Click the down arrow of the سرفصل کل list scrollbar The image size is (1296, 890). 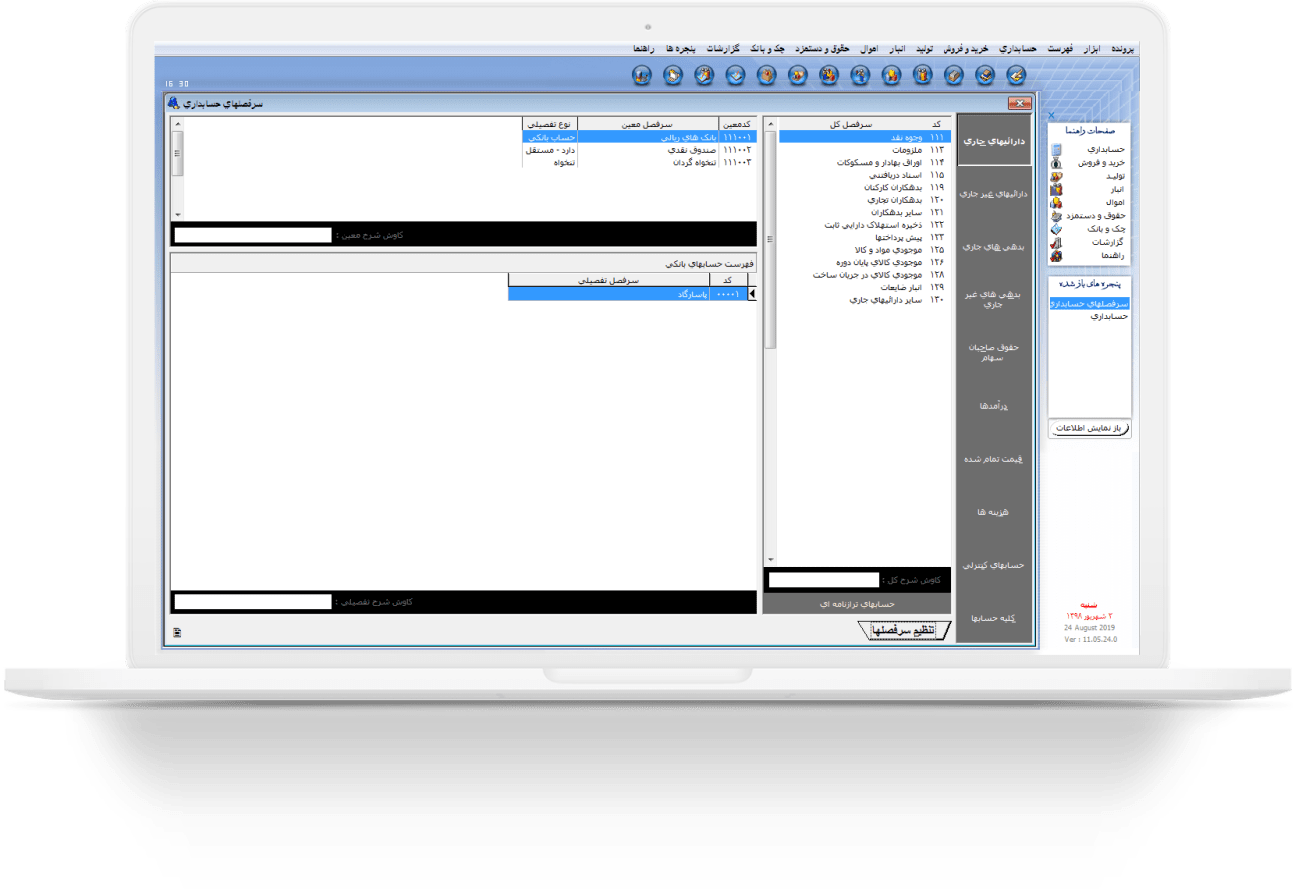pyautogui.click(x=770, y=560)
